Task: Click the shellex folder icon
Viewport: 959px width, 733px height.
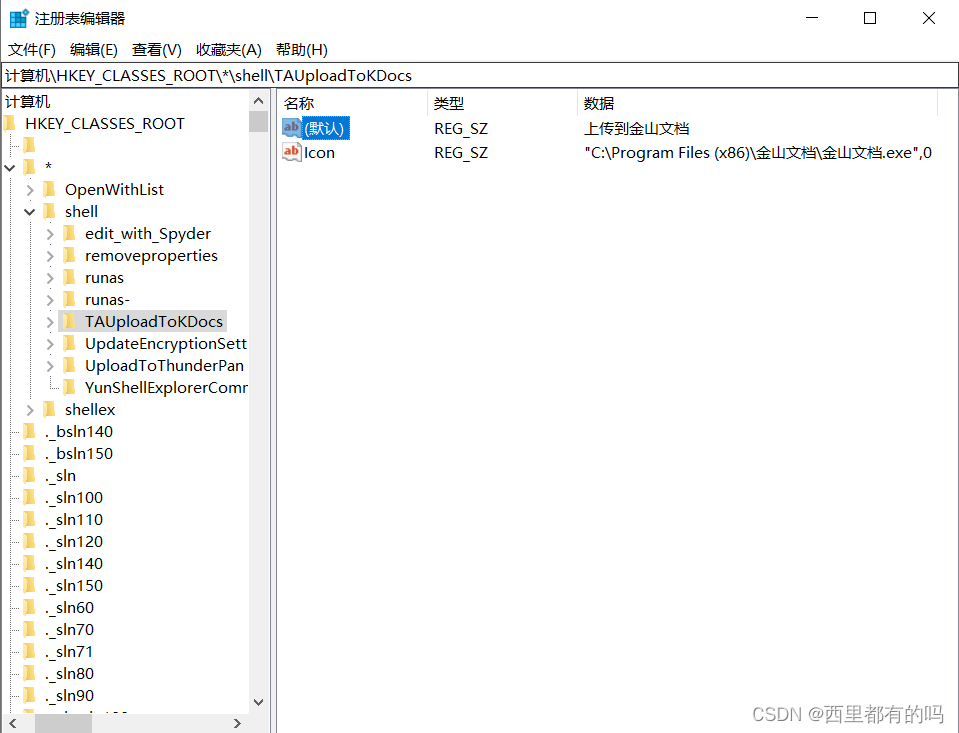Action: pyautogui.click(x=50, y=409)
